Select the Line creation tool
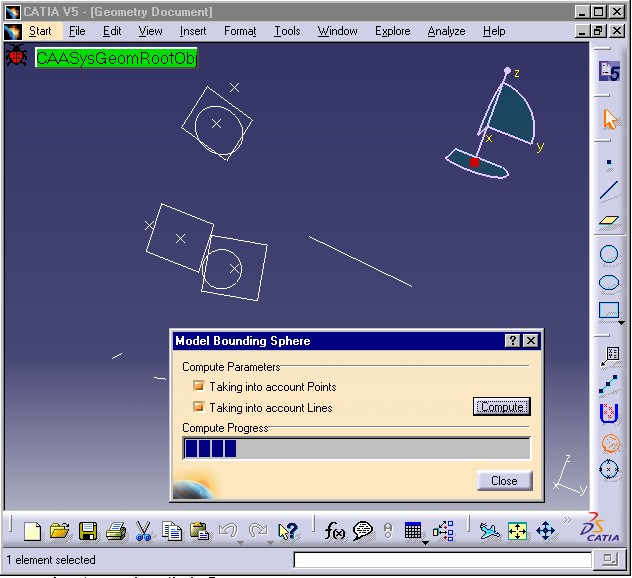 click(x=609, y=191)
